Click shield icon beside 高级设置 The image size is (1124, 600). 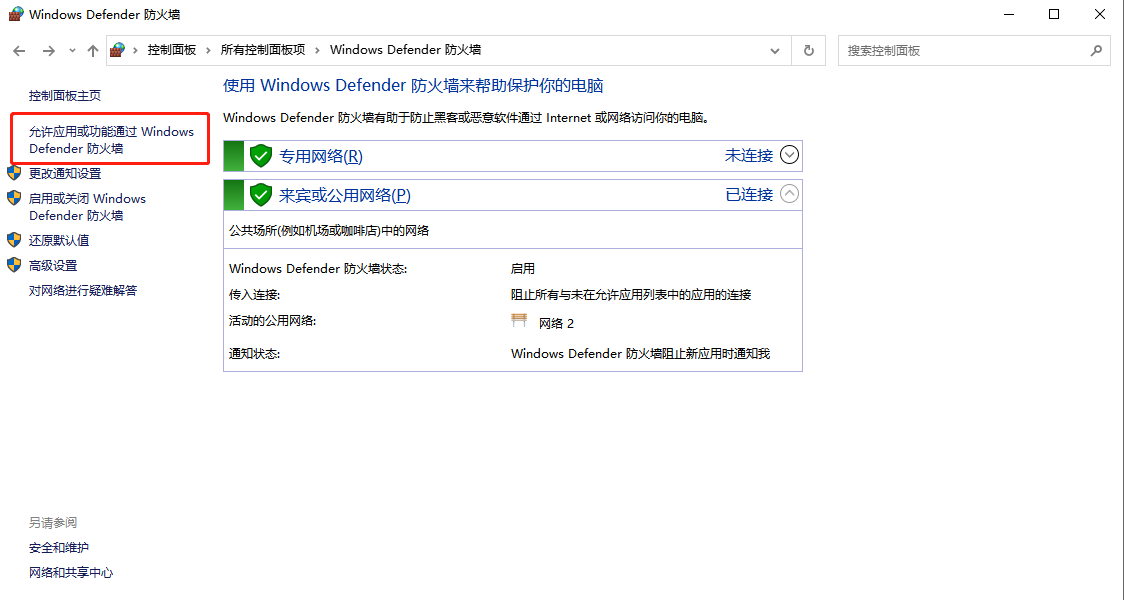(14, 265)
